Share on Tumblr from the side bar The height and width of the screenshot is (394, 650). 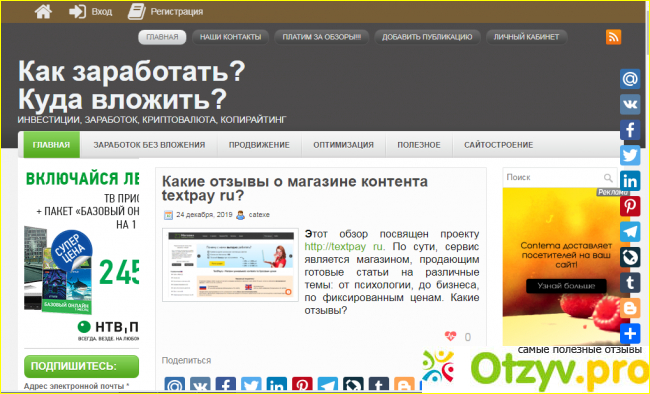[x=630, y=283]
